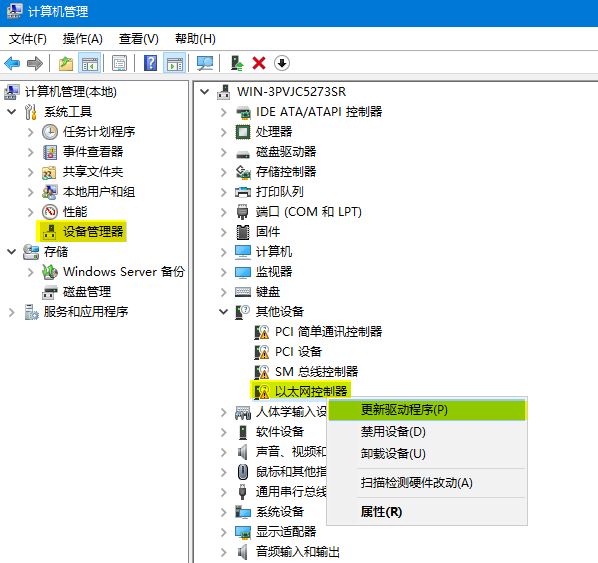Select the 通用串行总线 category label
The image size is (598, 563).
tap(291, 492)
